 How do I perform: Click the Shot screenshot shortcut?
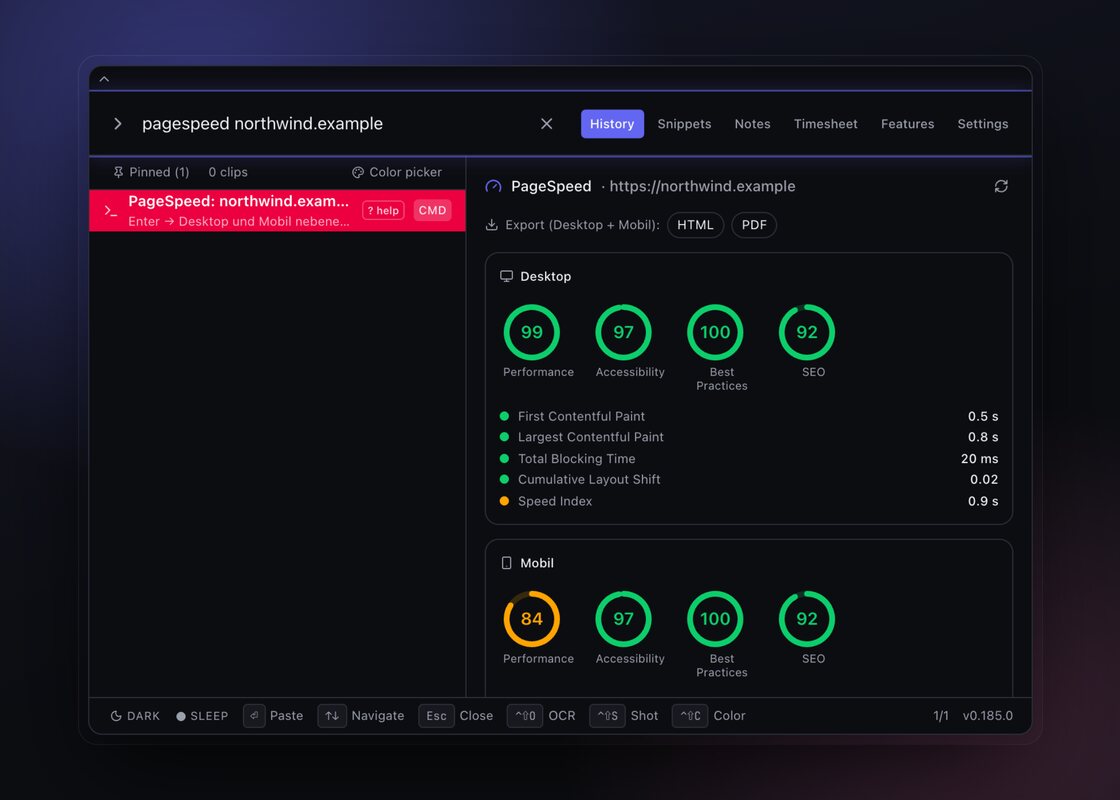tap(624, 716)
